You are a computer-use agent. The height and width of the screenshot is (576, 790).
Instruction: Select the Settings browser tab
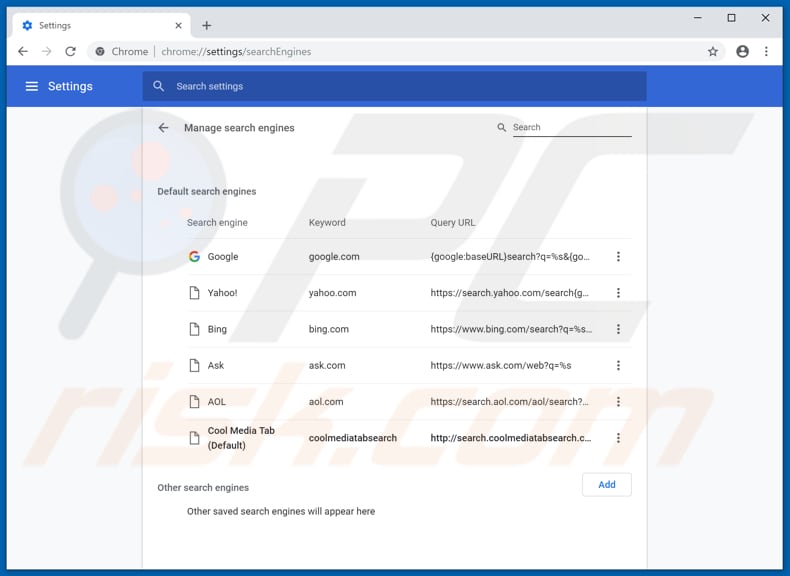(x=101, y=26)
